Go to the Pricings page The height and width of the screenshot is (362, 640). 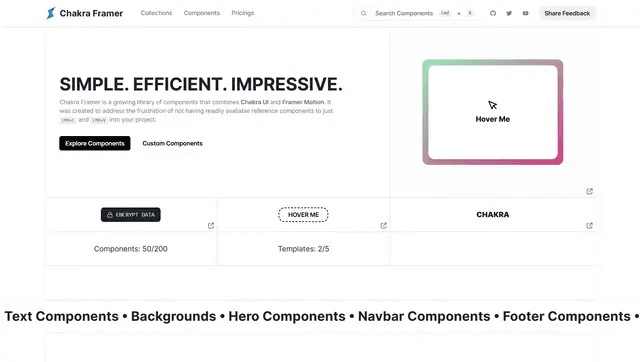[242, 13]
